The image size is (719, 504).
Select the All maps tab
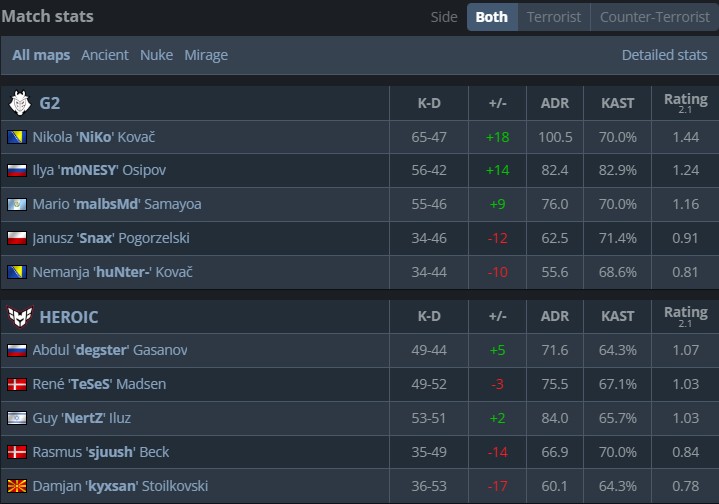tap(41, 55)
